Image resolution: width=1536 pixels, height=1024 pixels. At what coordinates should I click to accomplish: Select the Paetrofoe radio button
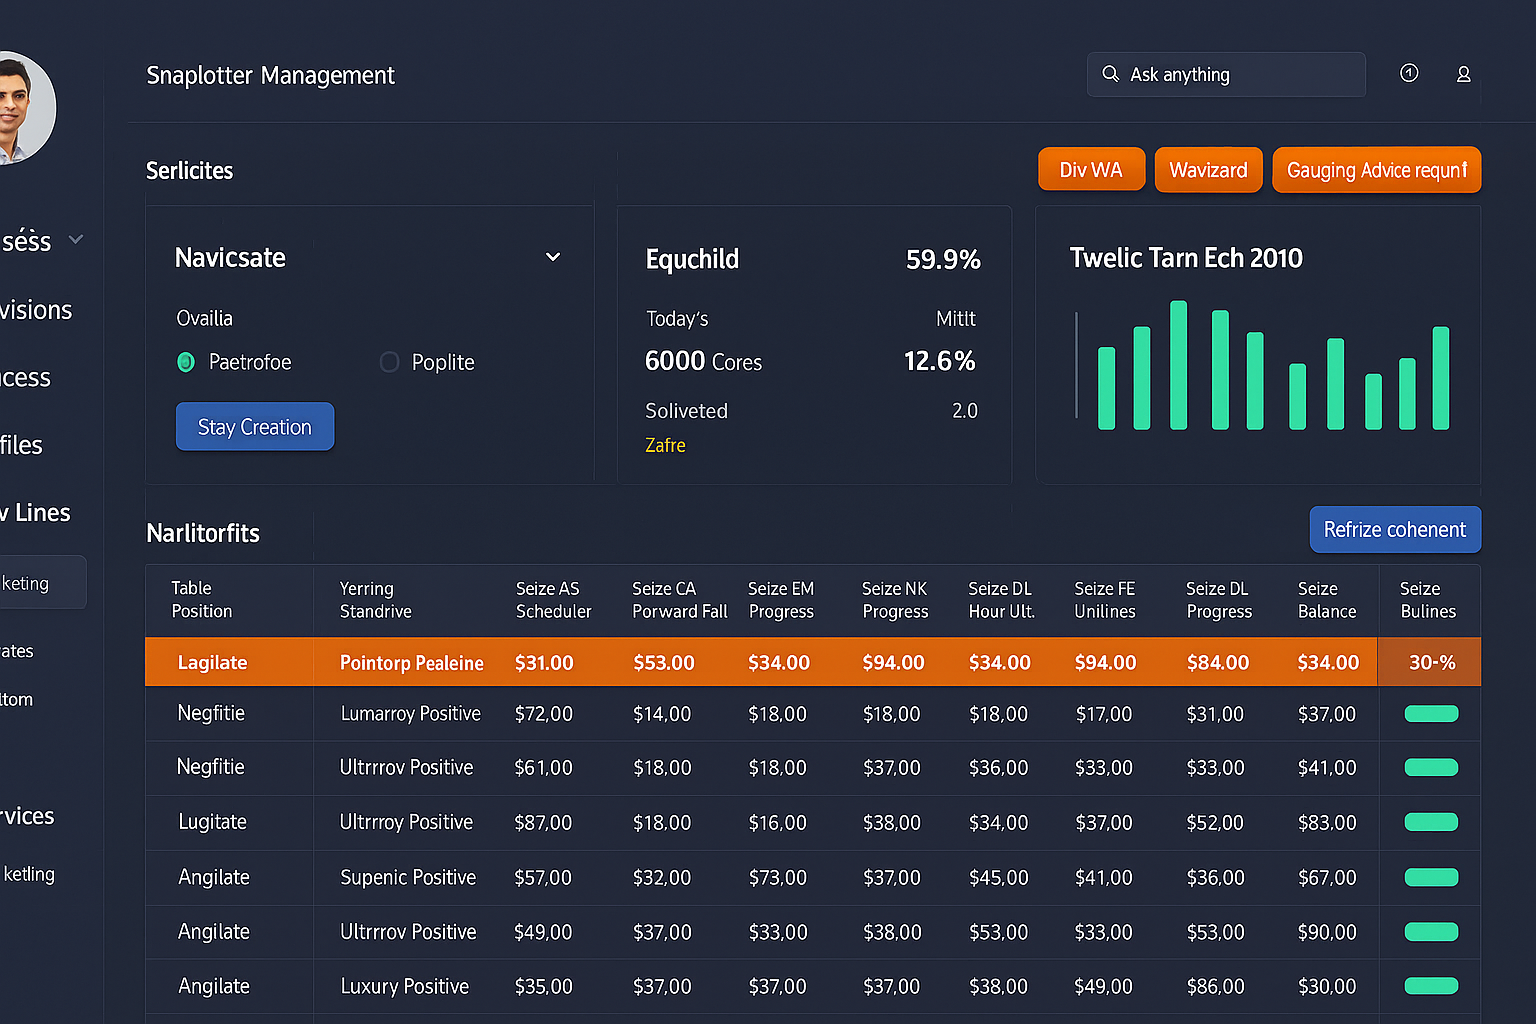click(x=186, y=362)
